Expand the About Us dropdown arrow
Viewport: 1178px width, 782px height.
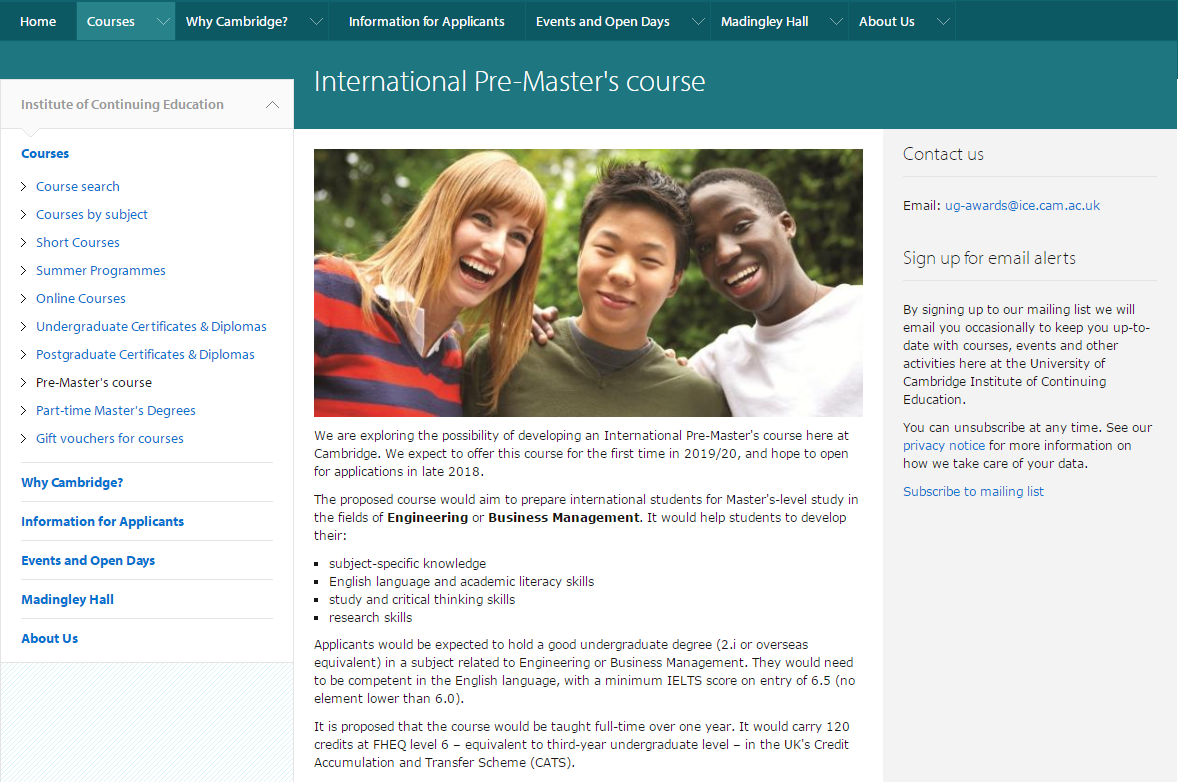(942, 21)
